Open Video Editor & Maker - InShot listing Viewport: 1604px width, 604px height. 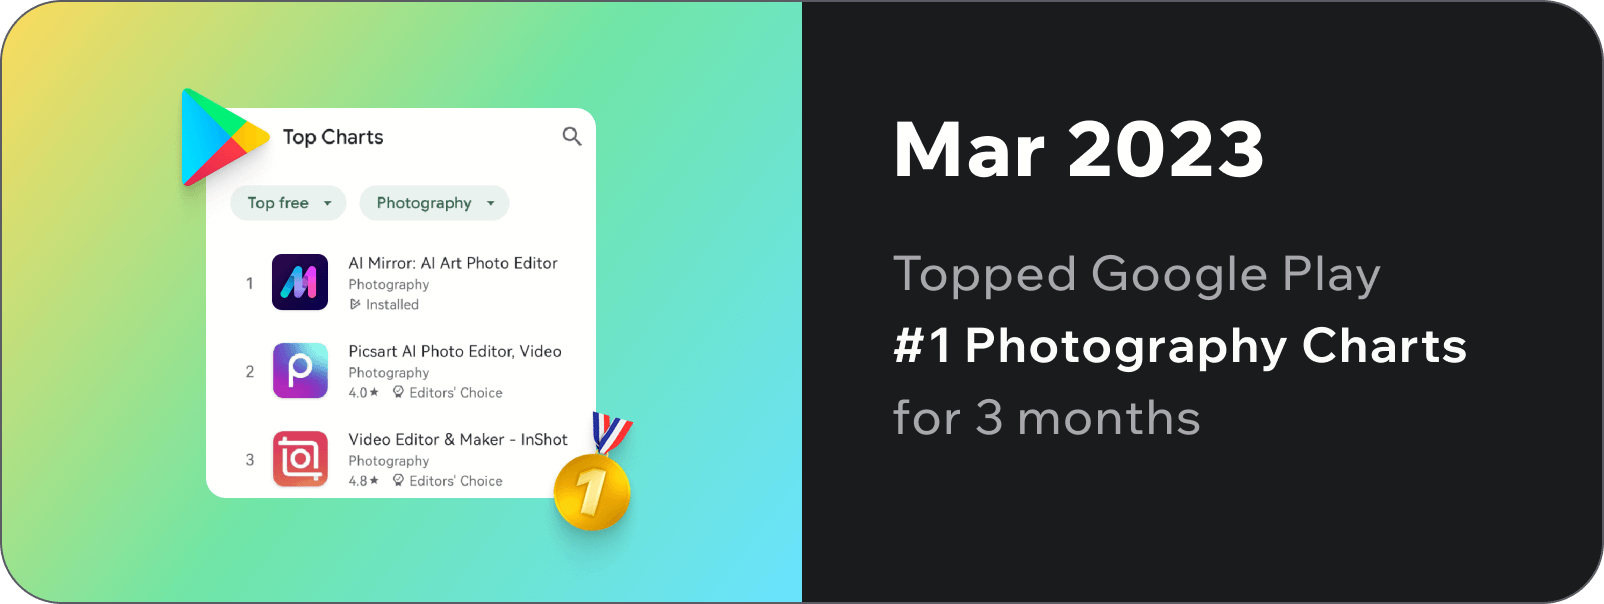click(458, 439)
